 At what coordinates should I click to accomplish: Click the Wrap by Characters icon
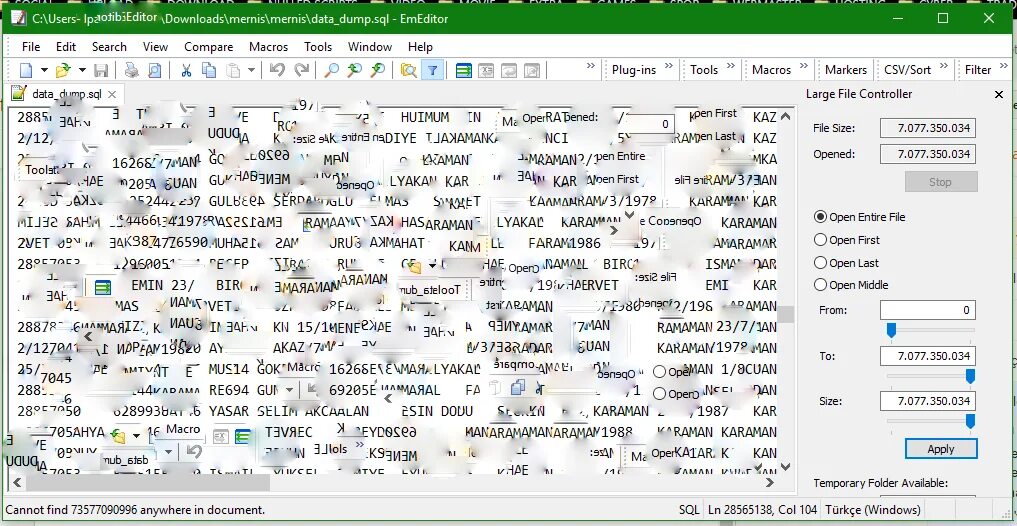coord(486,70)
